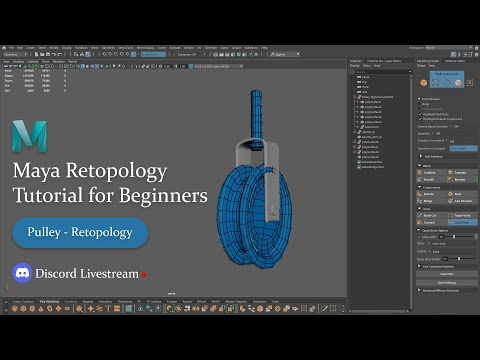
Task: Open Camera Based Selection dropdown
Action: click(x=451, y=126)
